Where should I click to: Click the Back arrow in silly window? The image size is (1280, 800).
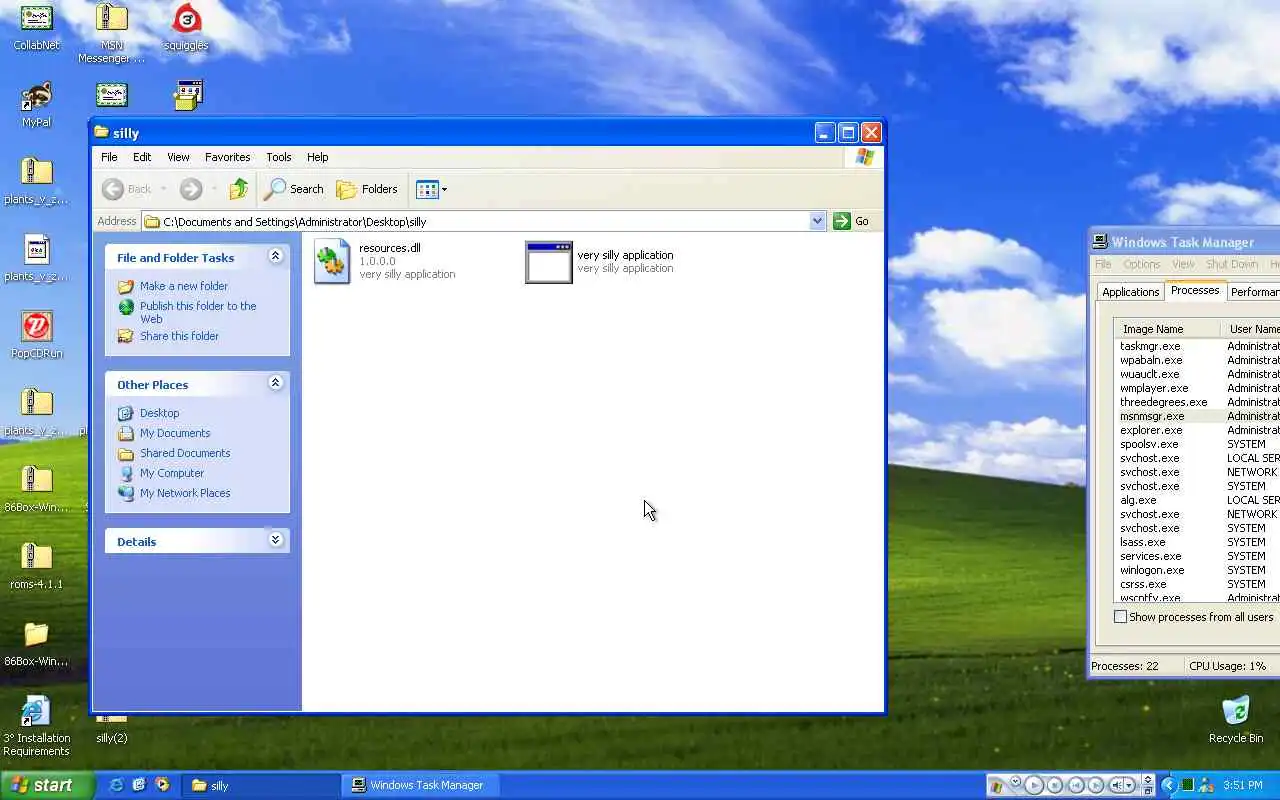click(x=113, y=189)
